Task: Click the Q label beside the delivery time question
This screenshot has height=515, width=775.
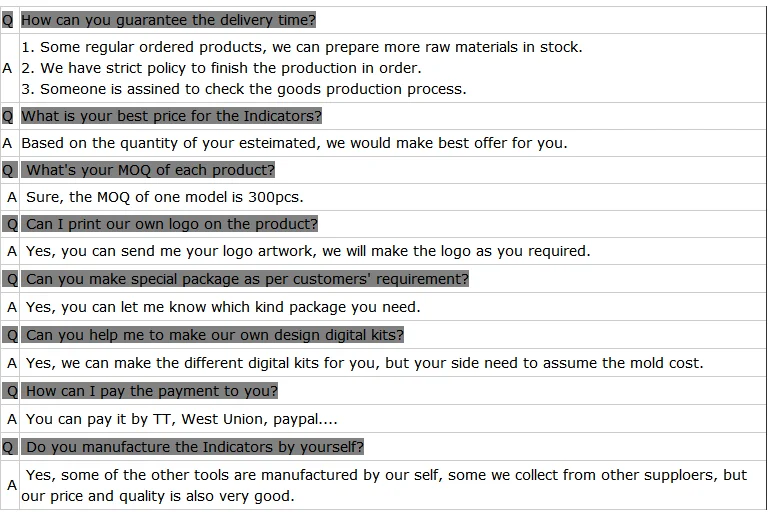Action: click(8, 20)
